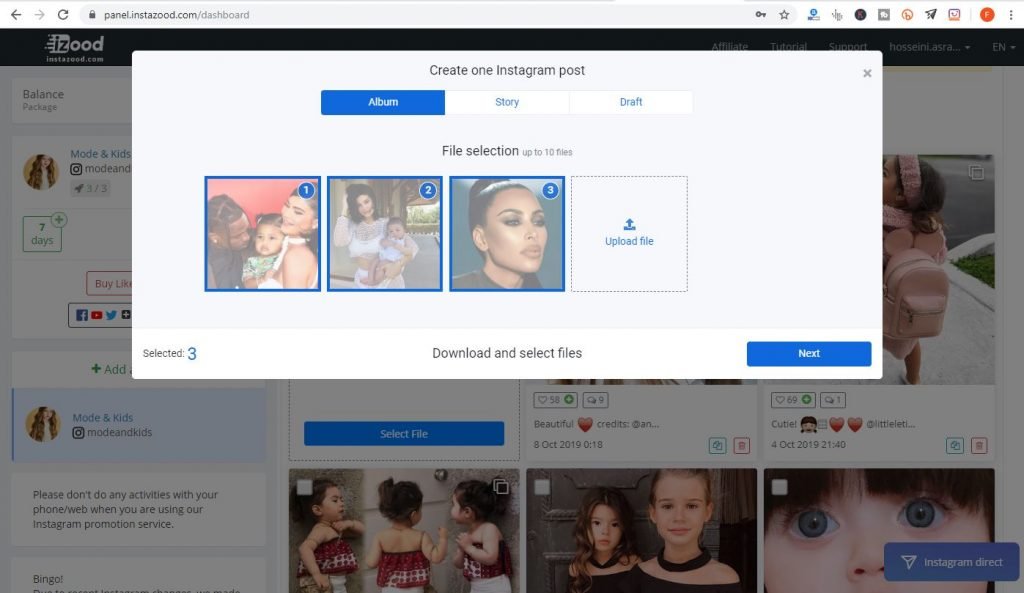This screenshot has height=593, width=1024.
Task: Reload the page with refresh icon
Action: [x=63, y=14]
